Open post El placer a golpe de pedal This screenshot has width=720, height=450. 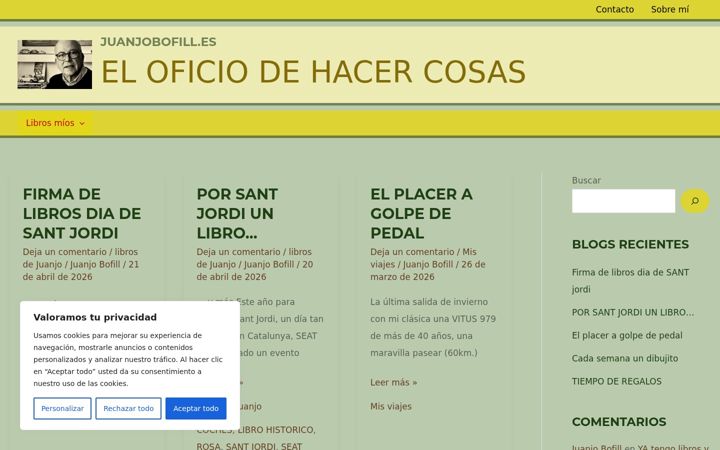pyautogui.click(x=421, y=214)
